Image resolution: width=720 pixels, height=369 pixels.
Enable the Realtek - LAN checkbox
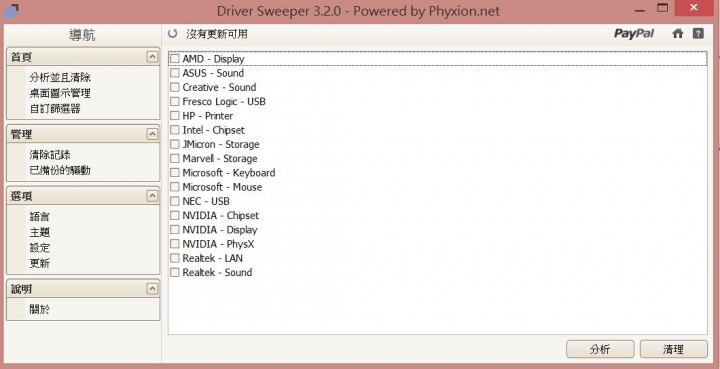[x=174, y=258]
